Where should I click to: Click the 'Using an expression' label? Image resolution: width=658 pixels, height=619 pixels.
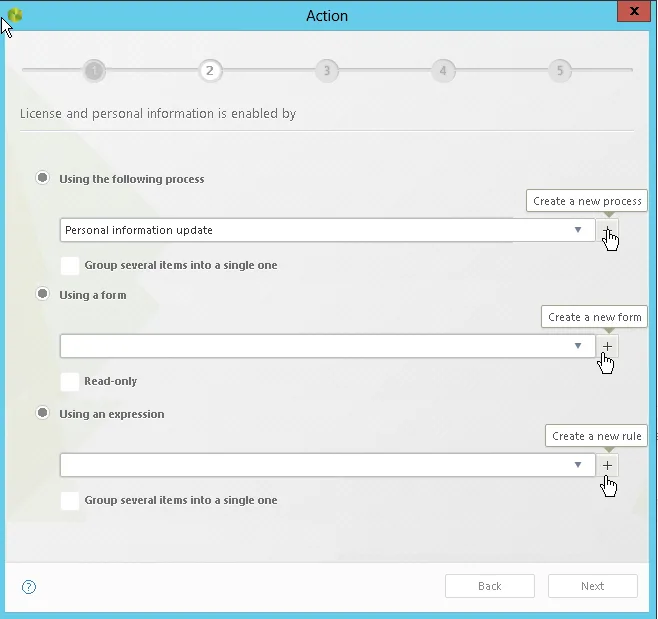[x=112, y=414]
